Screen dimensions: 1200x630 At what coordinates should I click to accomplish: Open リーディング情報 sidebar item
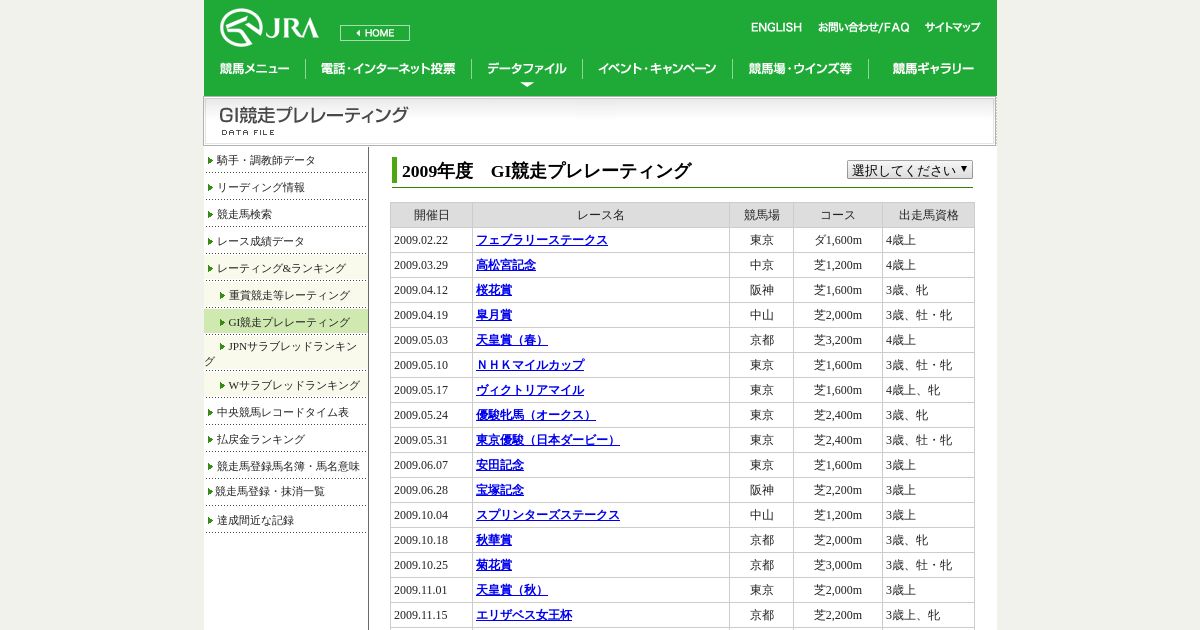tap(261, 187)
